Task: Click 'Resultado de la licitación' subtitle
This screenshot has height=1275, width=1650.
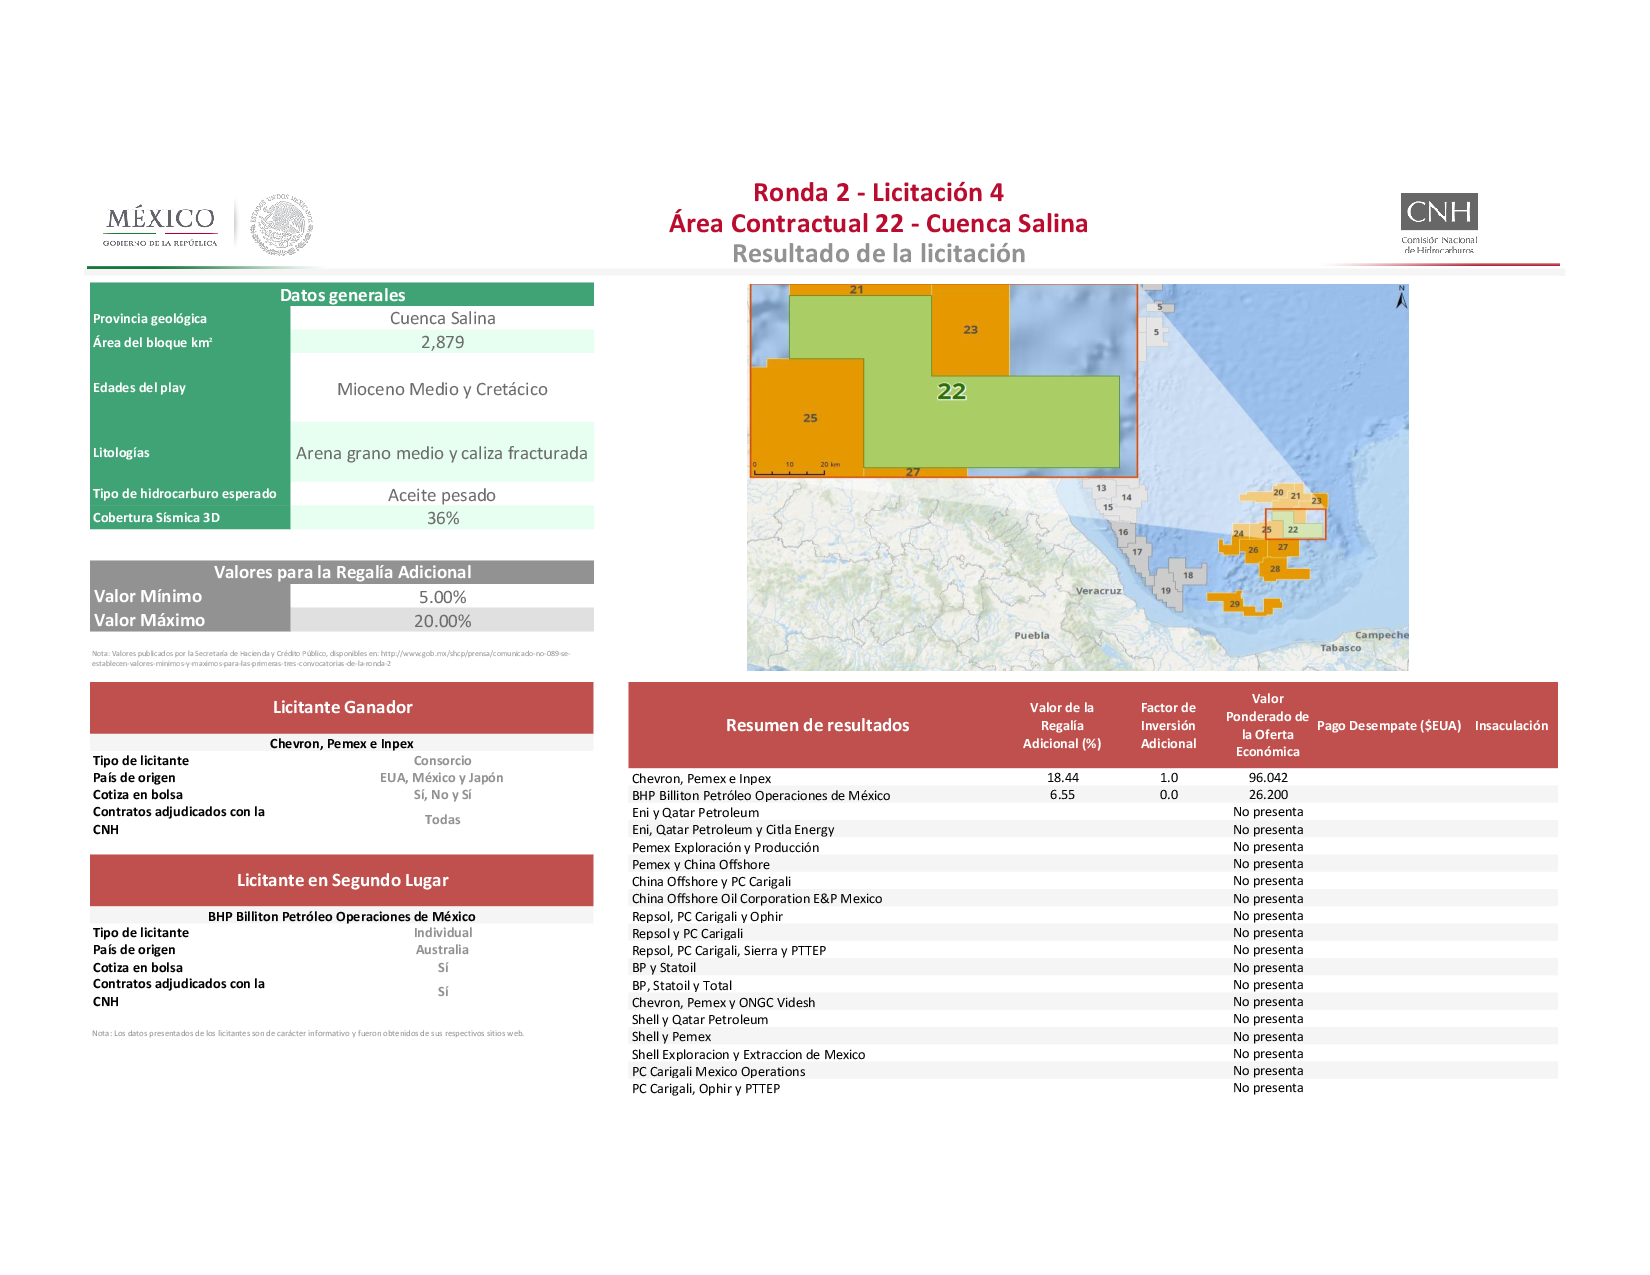Action: point(878,254)
